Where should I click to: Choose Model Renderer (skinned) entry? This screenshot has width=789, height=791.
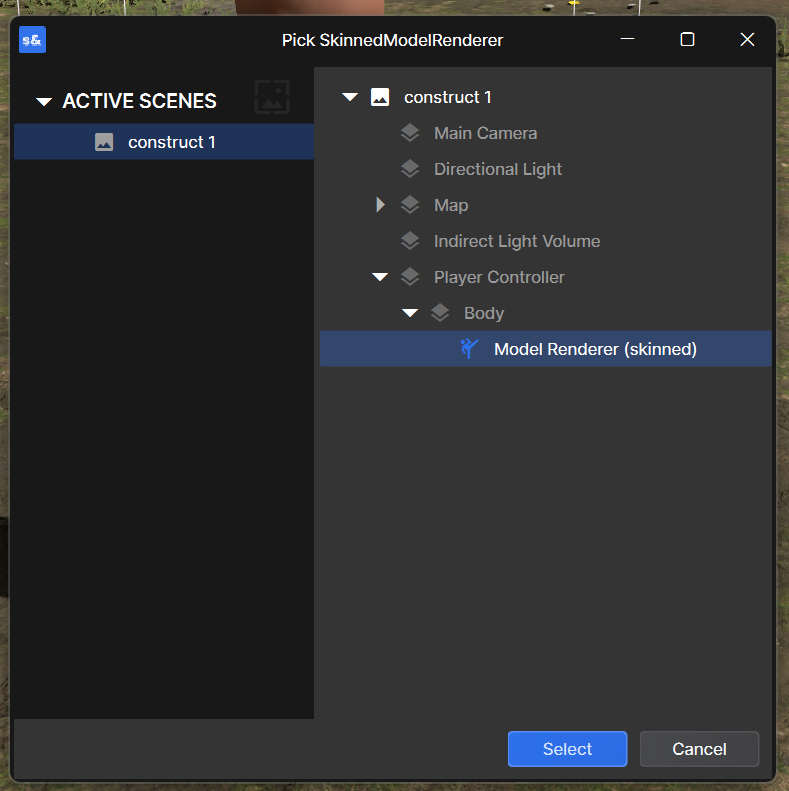click(x=545, y=349)
